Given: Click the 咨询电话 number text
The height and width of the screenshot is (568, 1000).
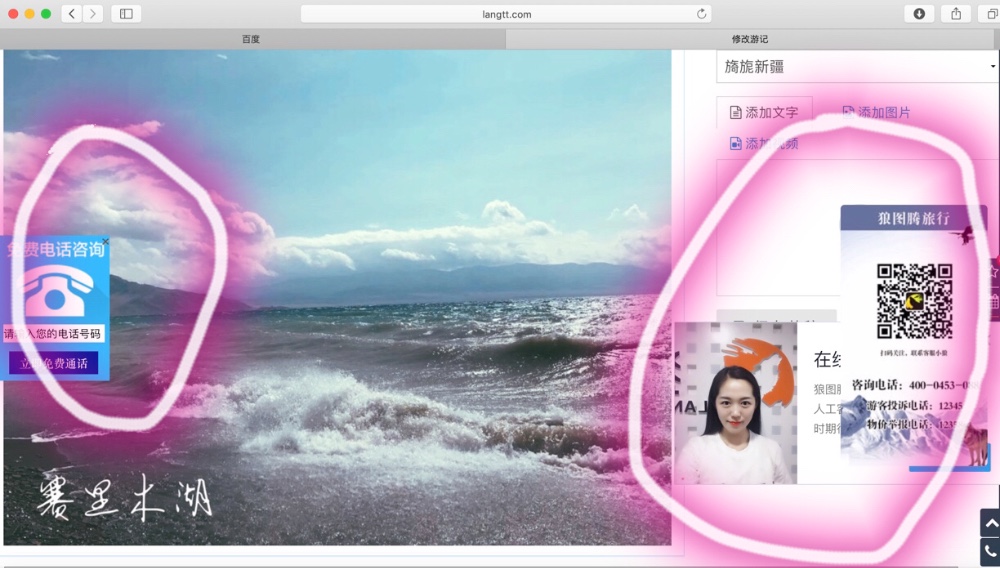Looking at the screenshot, I should [916, 385].
